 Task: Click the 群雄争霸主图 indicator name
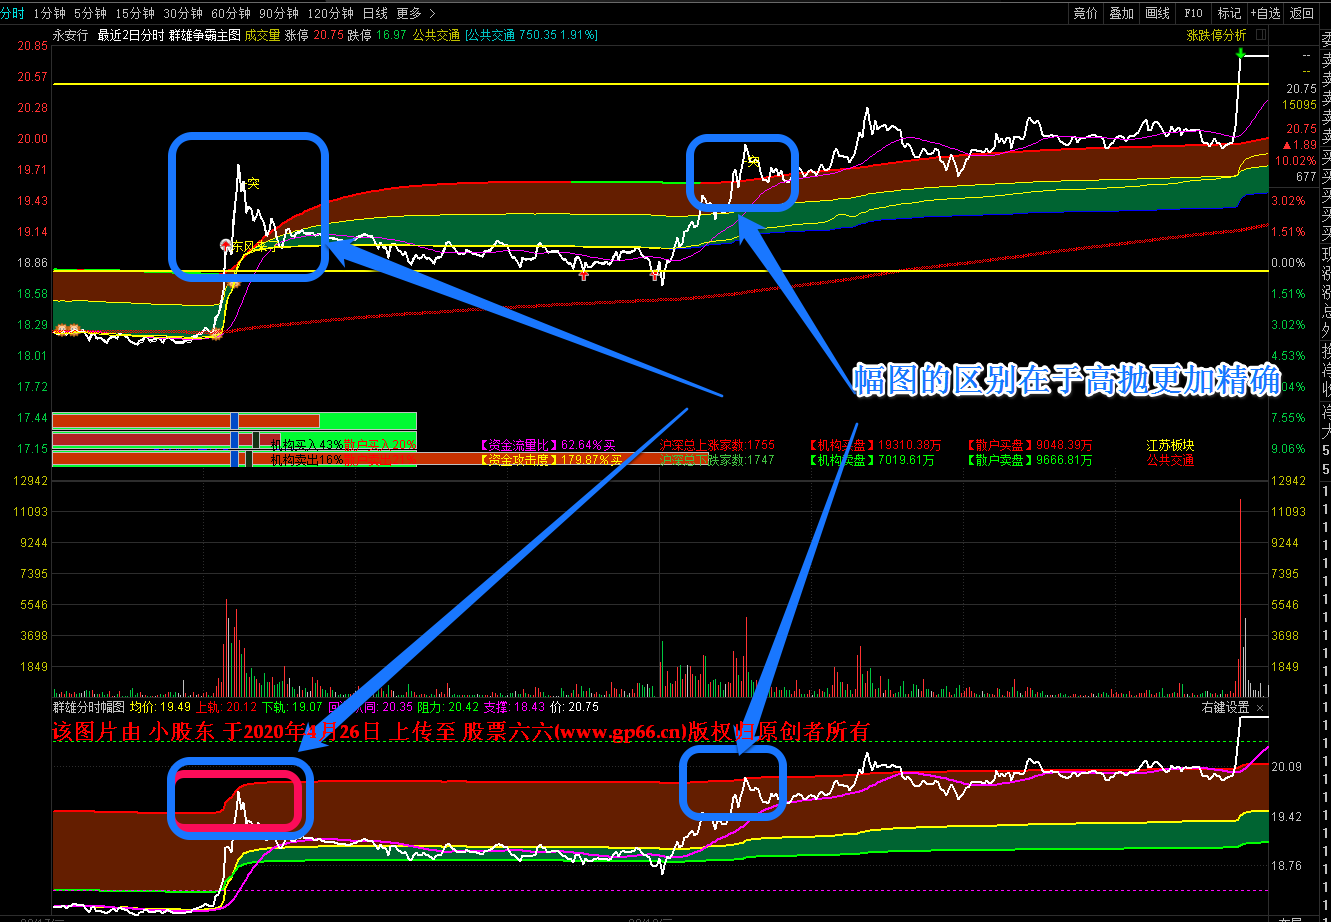[x=205, y=35]
